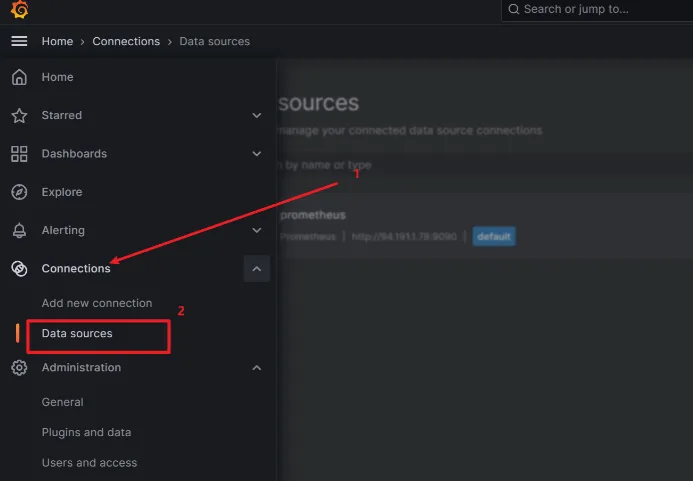693x481 pixels.
Task: Collapse the Connections section chevron
Action: click(x=257, y=268)
